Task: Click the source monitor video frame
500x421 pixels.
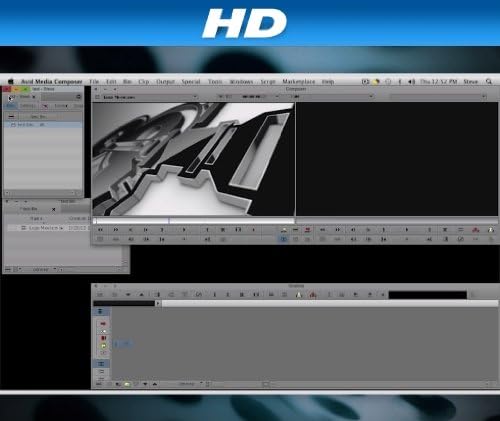Action: point(193,159)
